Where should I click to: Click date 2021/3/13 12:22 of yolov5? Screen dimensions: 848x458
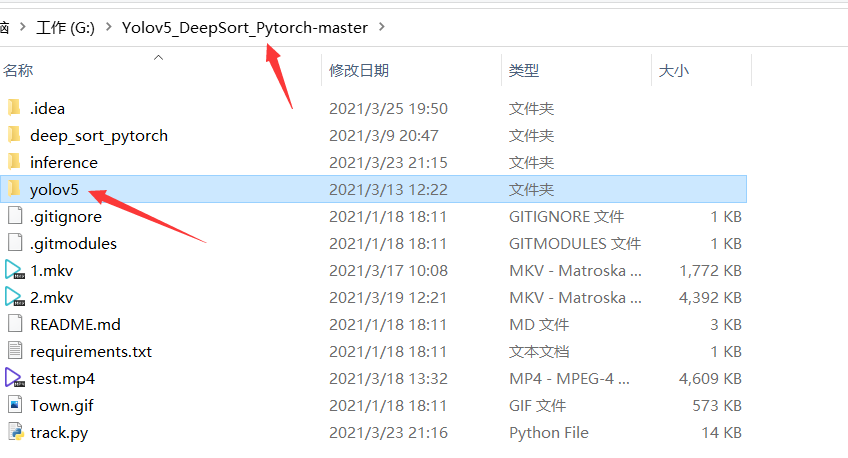(388, 190)
